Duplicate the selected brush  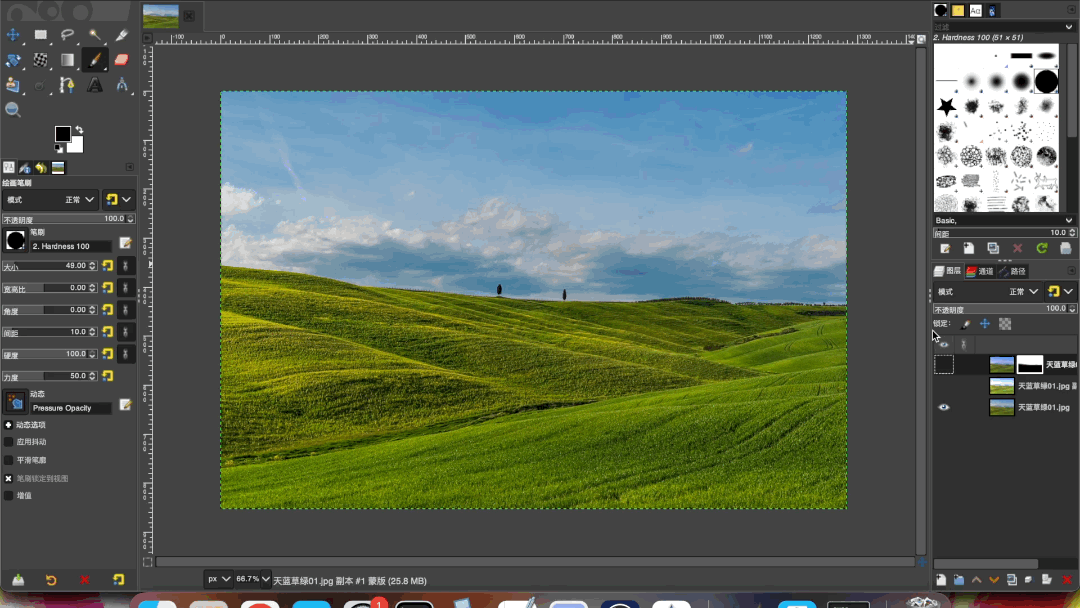tap(993, 249)
